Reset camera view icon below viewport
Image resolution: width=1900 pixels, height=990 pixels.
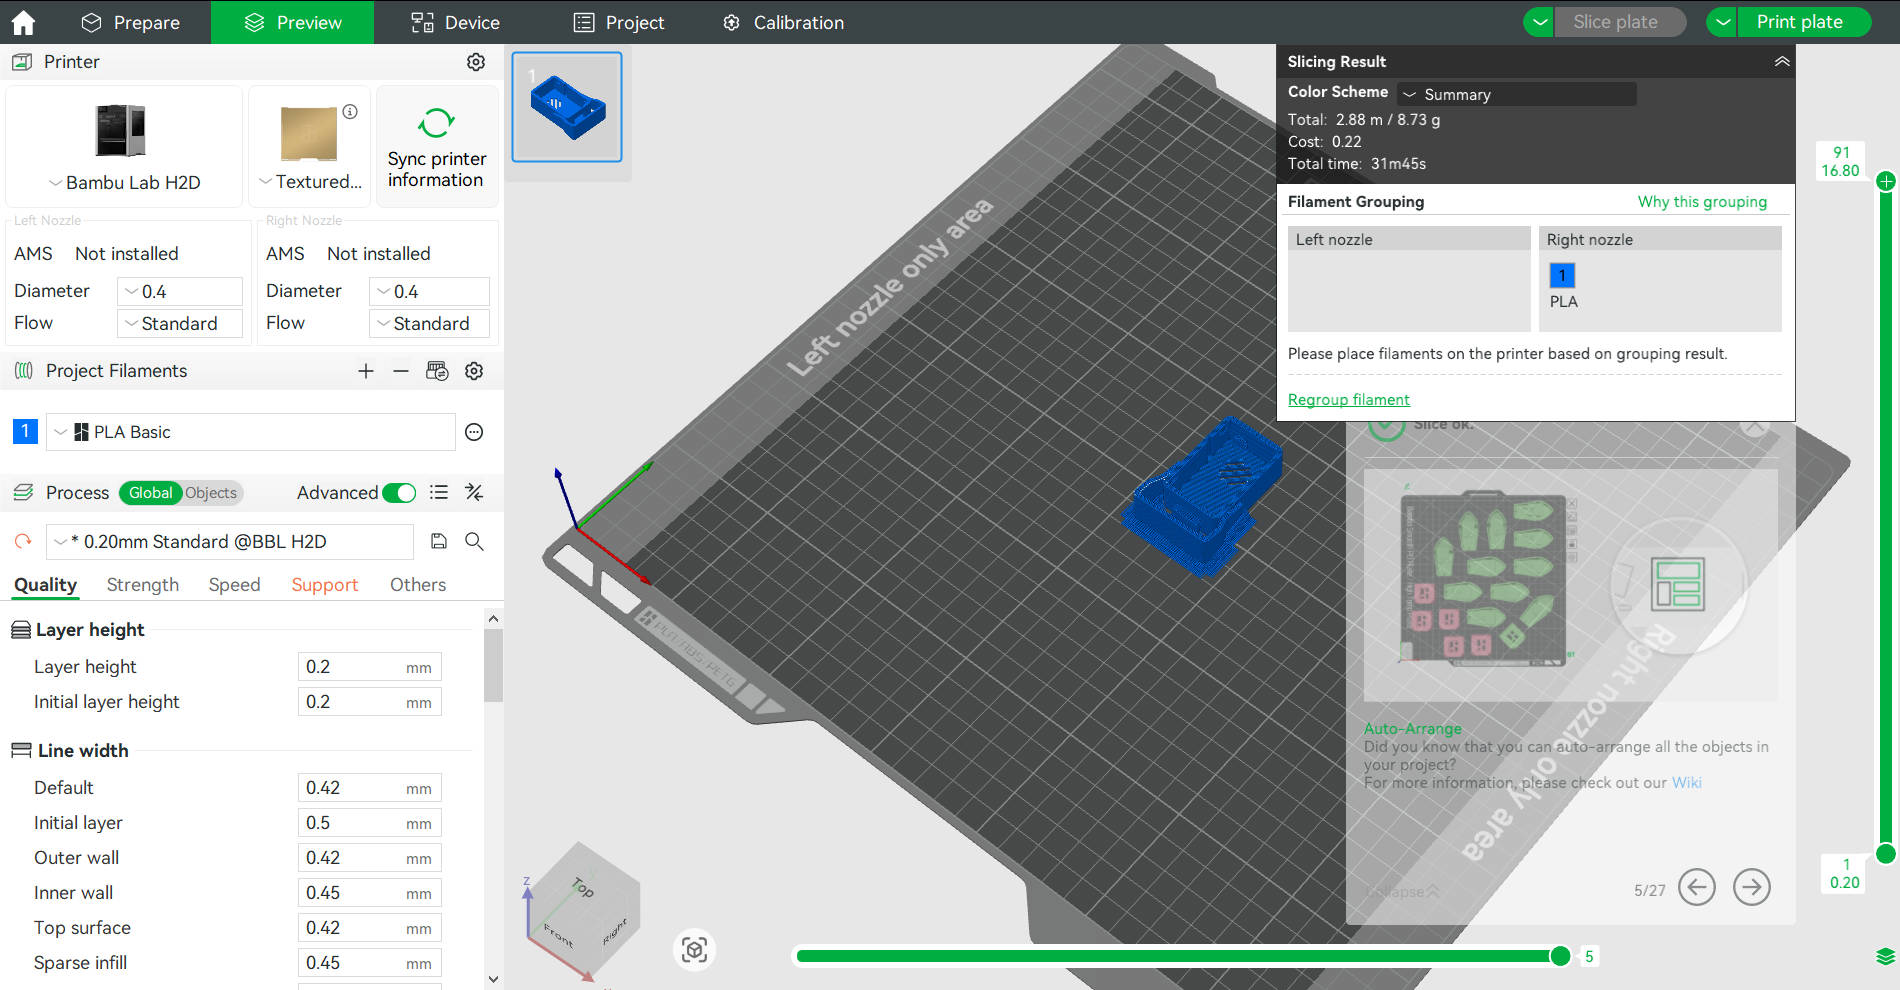[x=694, y=949]
